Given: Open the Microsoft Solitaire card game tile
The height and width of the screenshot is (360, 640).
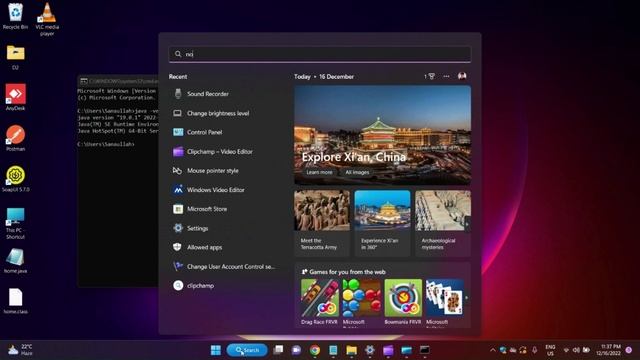Looking at the screenshot, I should (x=444, y=302).
